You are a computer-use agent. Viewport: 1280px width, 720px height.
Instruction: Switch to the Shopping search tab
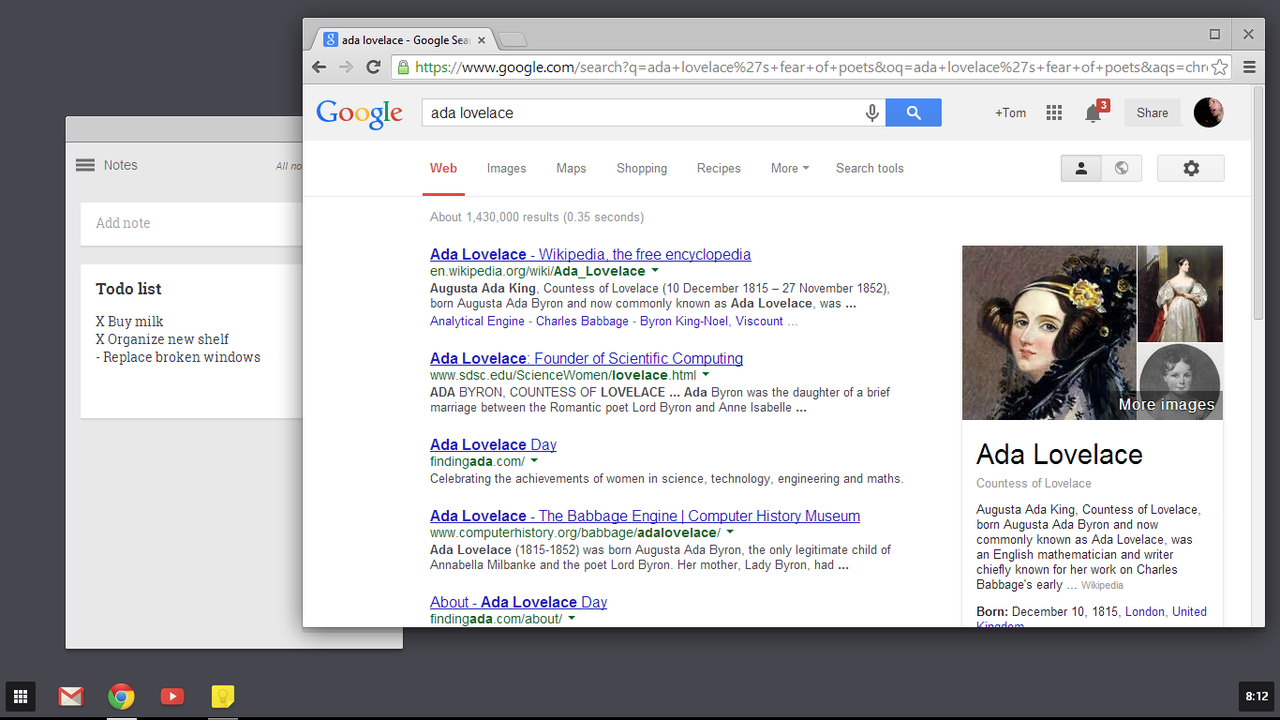pyautogui.click(x=641, y=168)
